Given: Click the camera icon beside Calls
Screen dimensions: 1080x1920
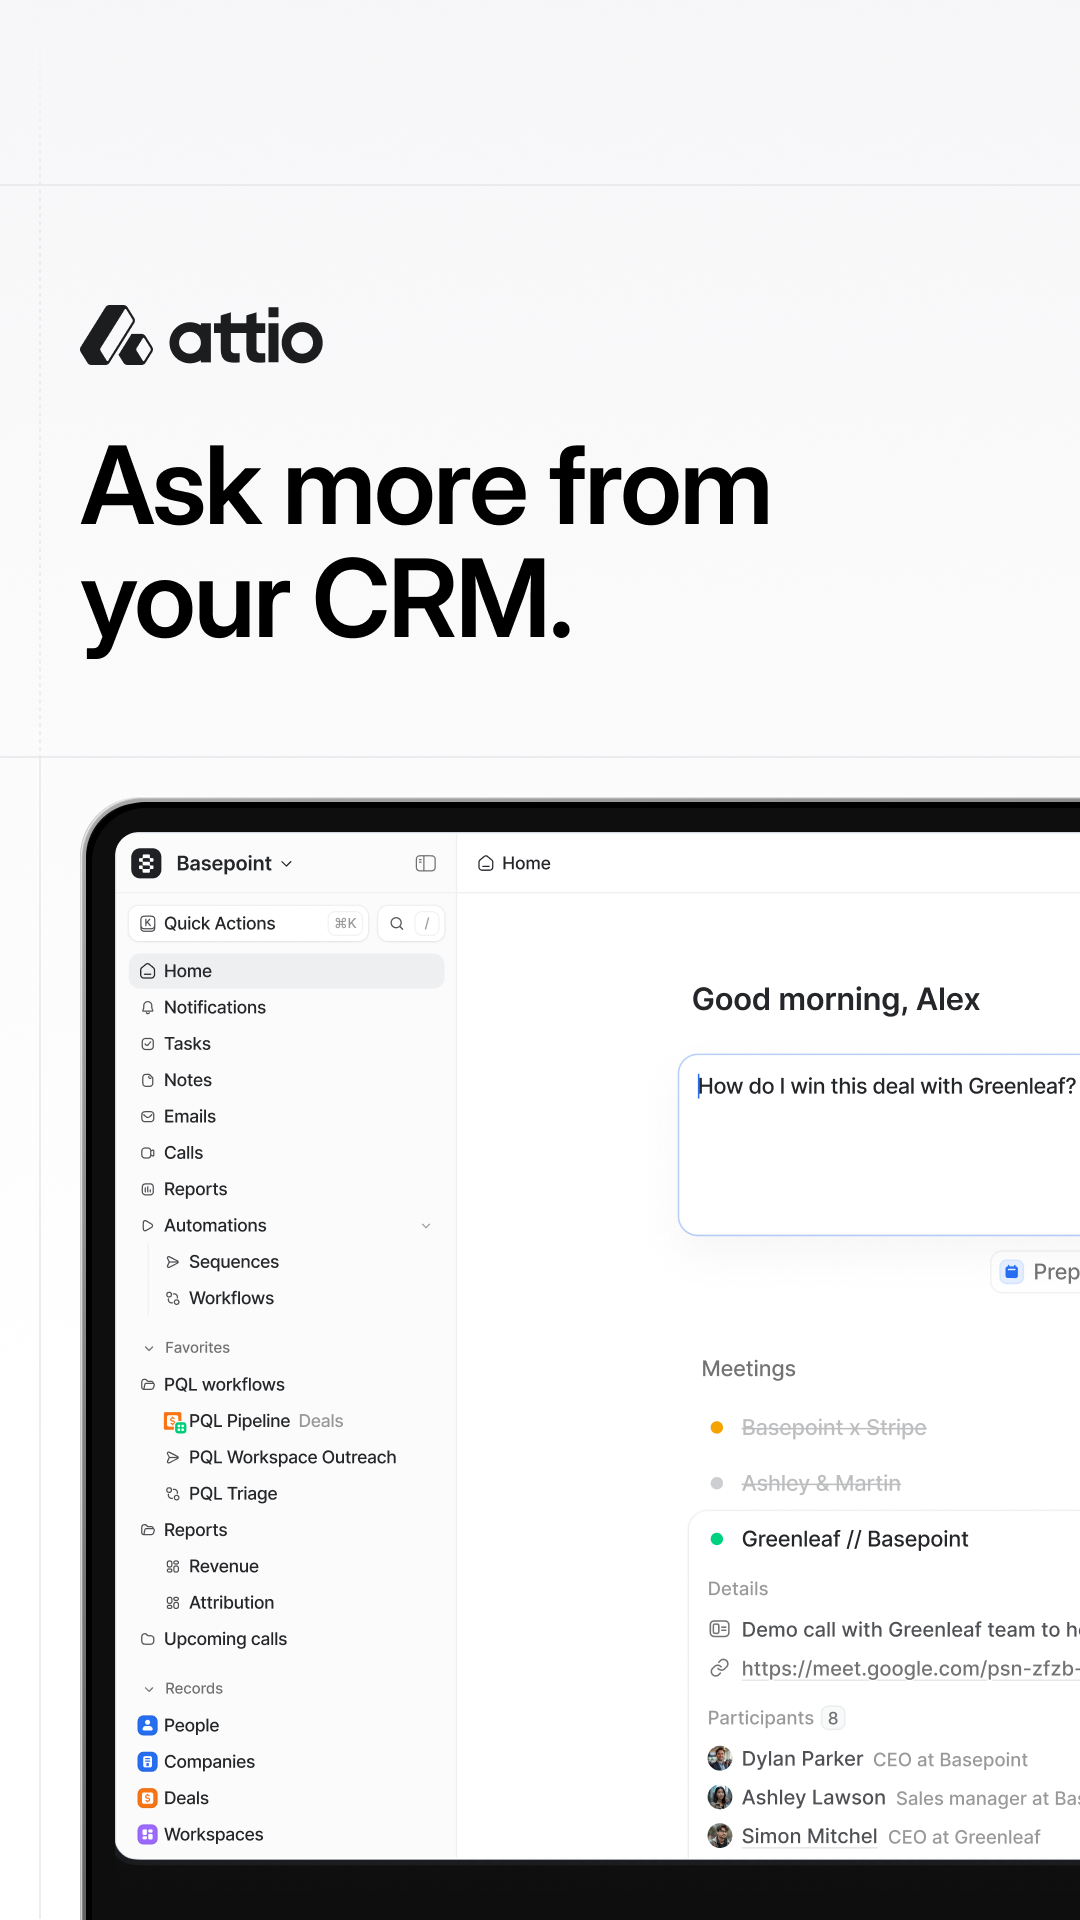Looking at the screenshot, I should coord(148,1153).
